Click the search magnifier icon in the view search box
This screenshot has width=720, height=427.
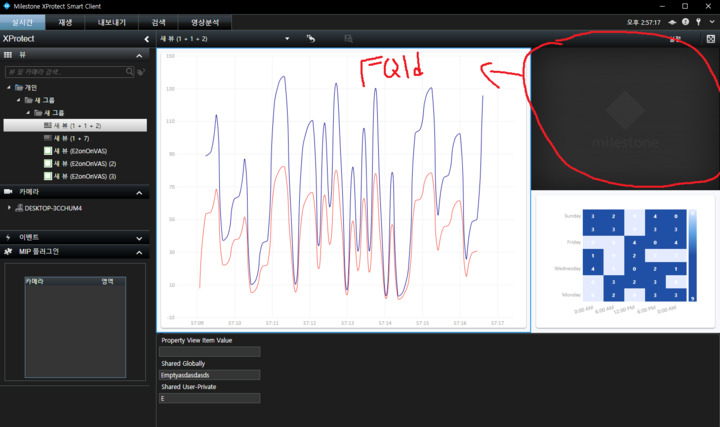[130, 72]
